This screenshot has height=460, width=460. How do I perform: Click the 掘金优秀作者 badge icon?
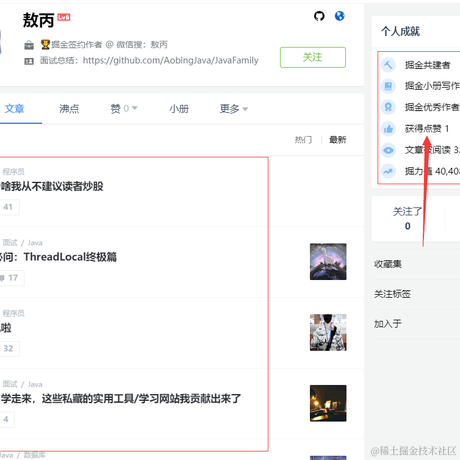tap(388, 107)
